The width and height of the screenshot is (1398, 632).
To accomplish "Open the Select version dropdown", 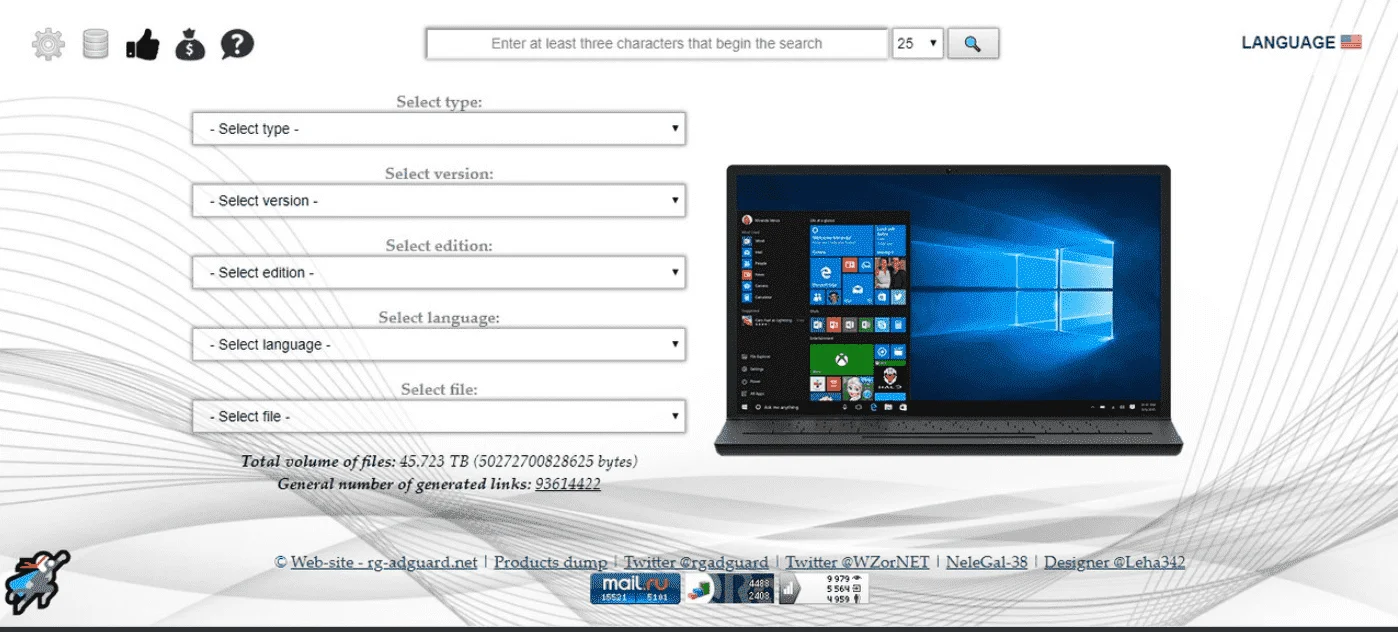I will pos(439,200).
